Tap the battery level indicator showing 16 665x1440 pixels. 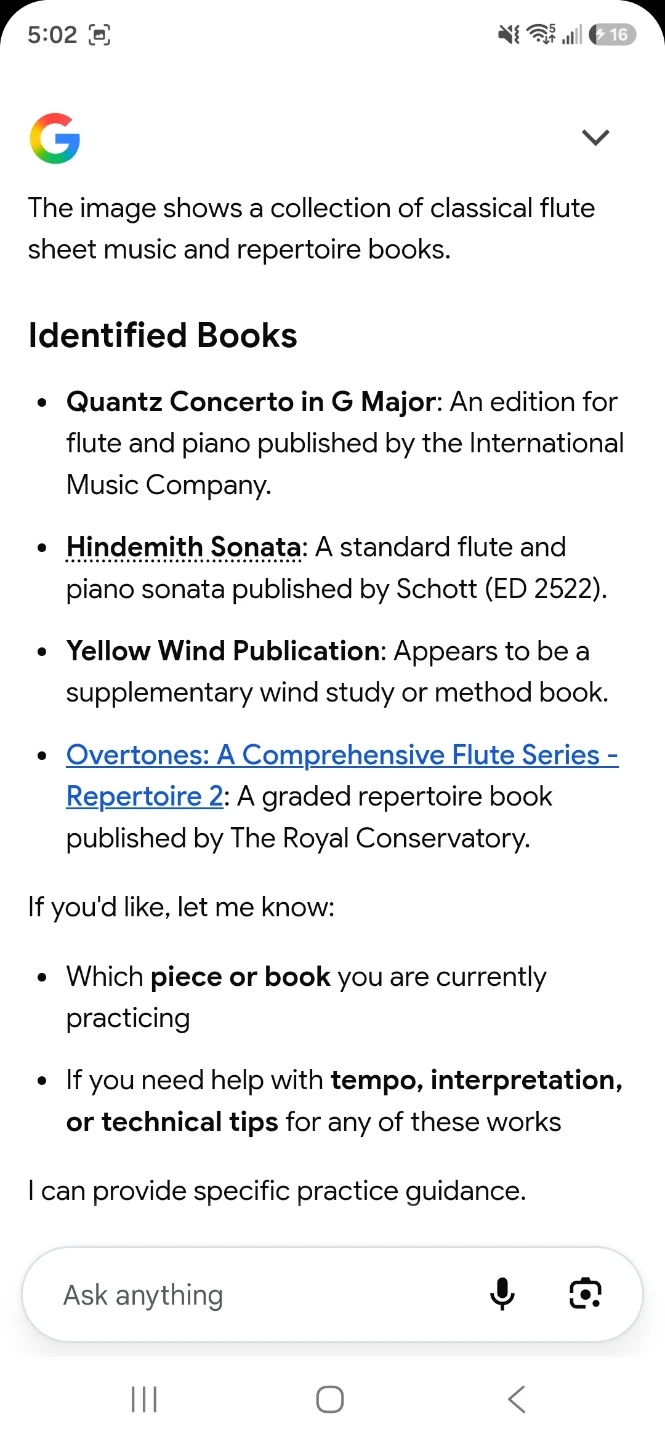tap(612, 35)
